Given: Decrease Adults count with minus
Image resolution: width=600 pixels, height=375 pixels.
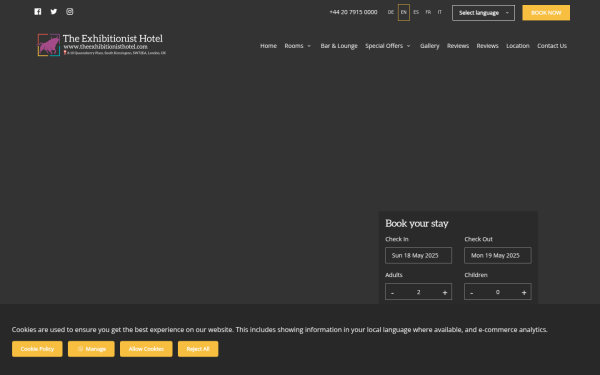Looking at the screenshot, I should tap(392, 292).
